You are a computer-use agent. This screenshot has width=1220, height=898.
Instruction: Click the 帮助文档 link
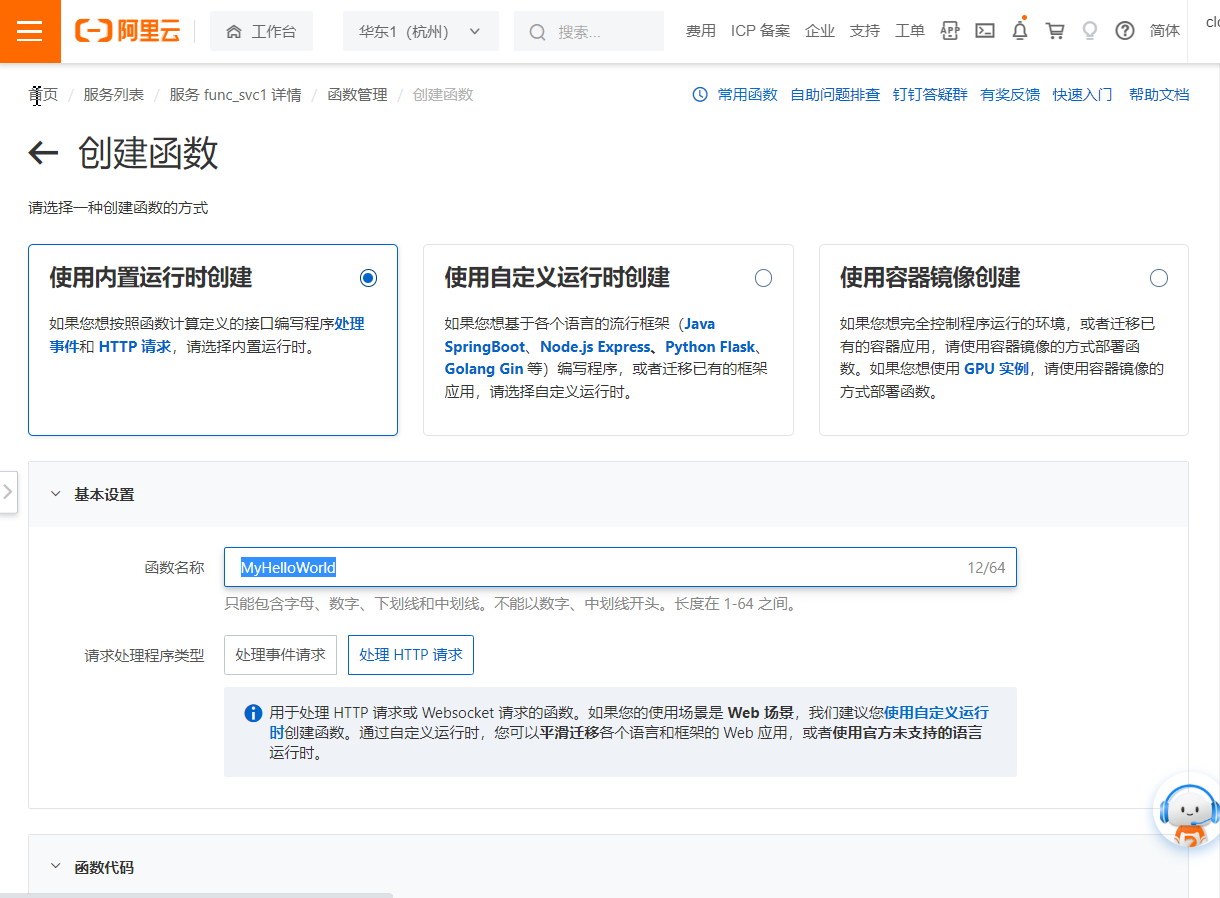pyautogui.click(x=1158, y=94)
